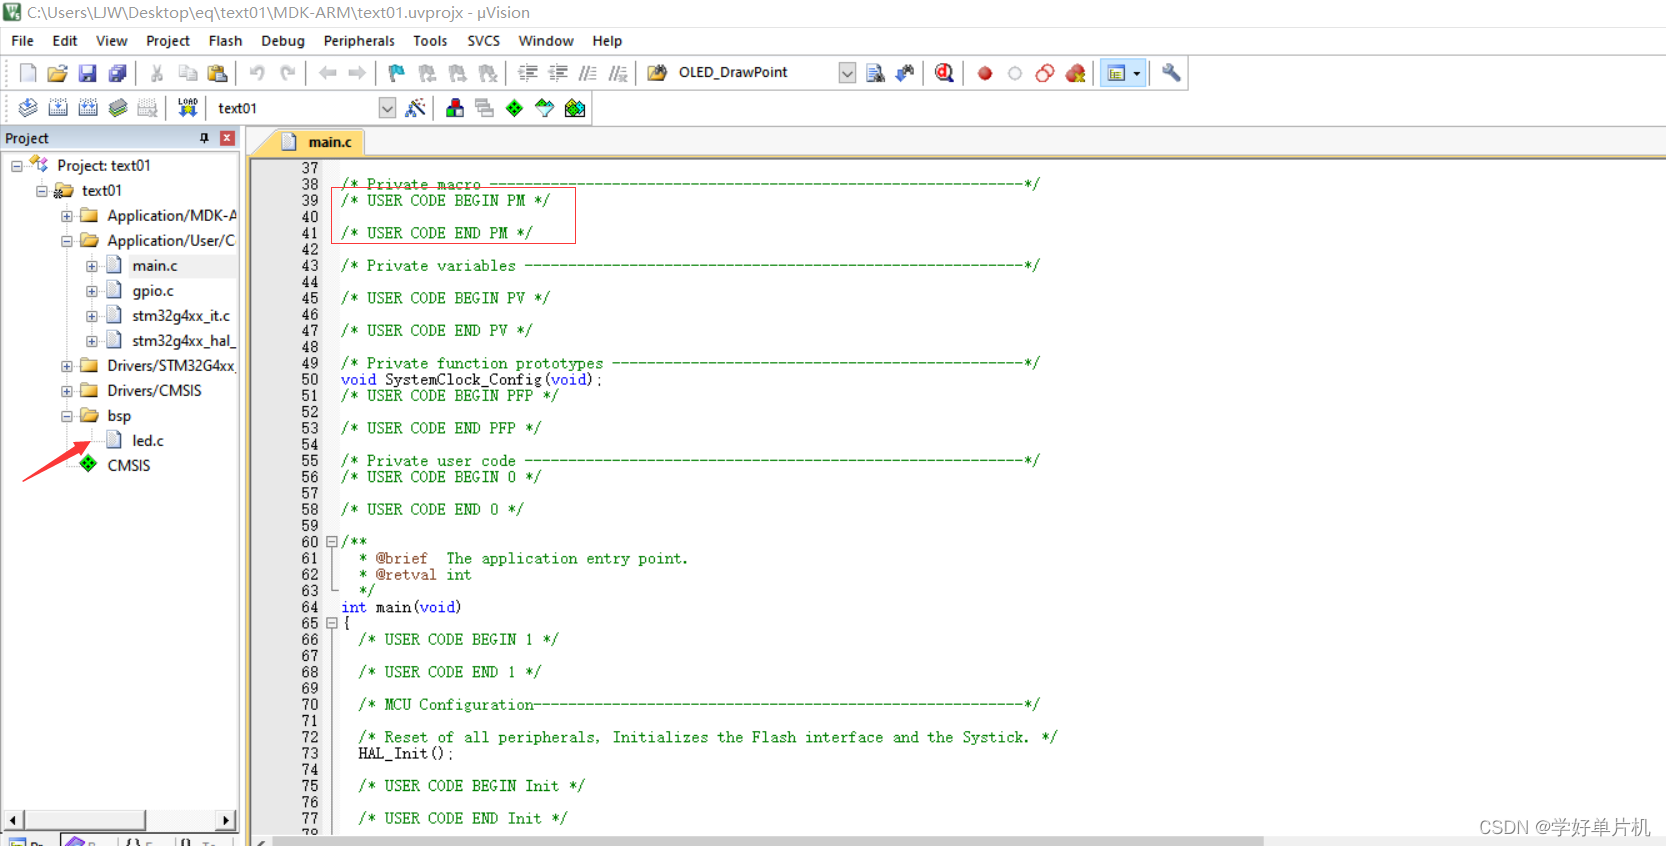The height and width of the screenshot is (846, 1666).
Task: Expand Drivers/CMSIS folder
Action: tap(67, 391)
